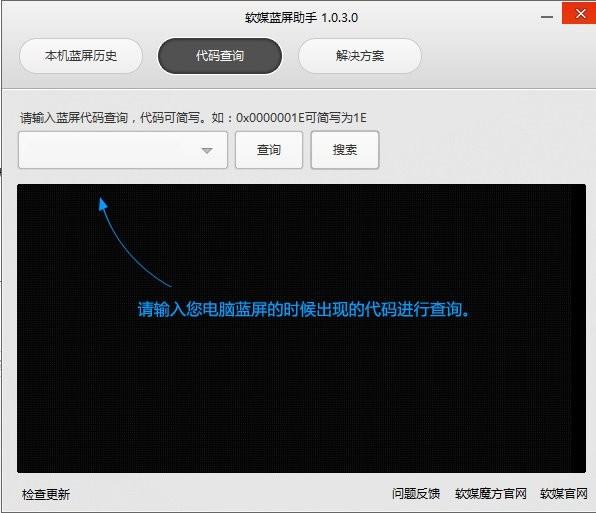
Task: Click the blue 请输入您电脑蓝屏 hint message
Action: pos(304,309)
